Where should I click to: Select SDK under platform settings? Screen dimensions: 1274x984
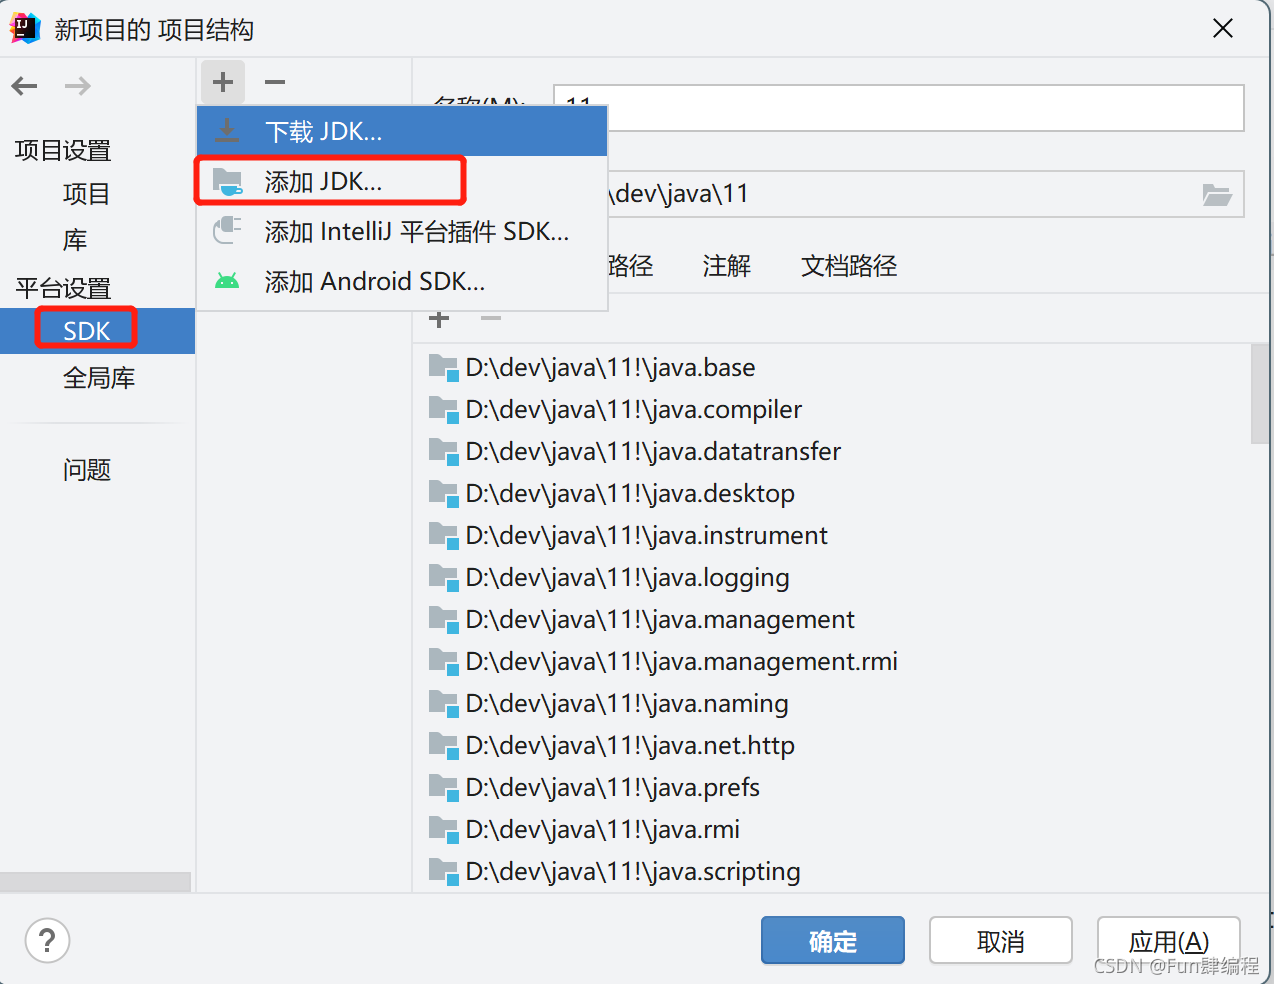coord(97,331)
